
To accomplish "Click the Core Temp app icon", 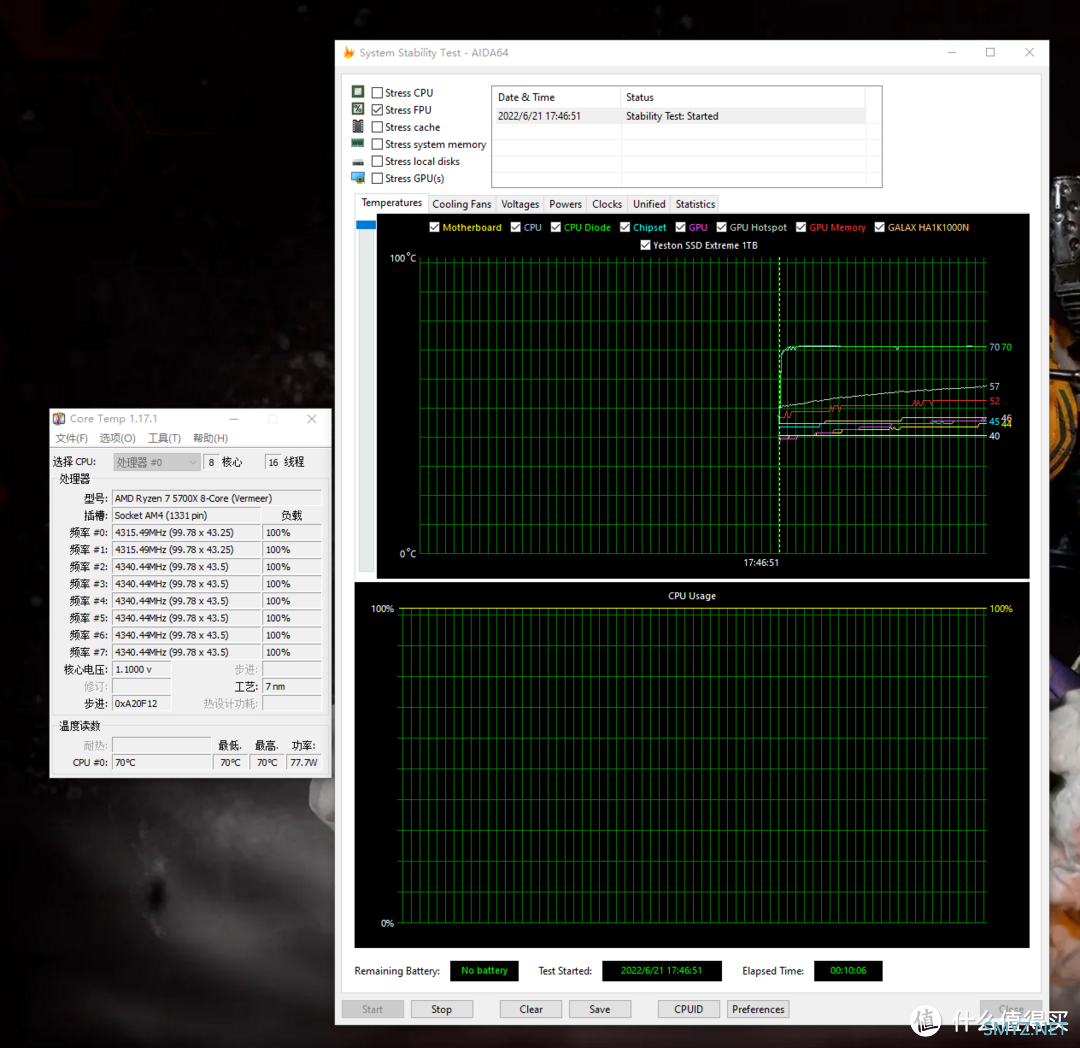I will tap(59, 419).
